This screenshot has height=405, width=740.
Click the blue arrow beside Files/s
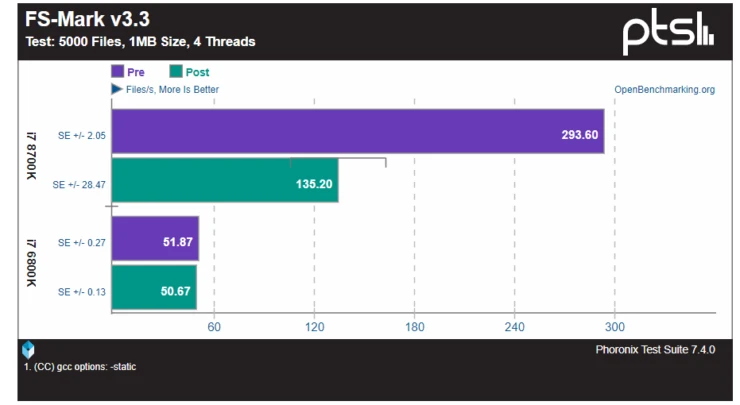(x=116, y=89)
